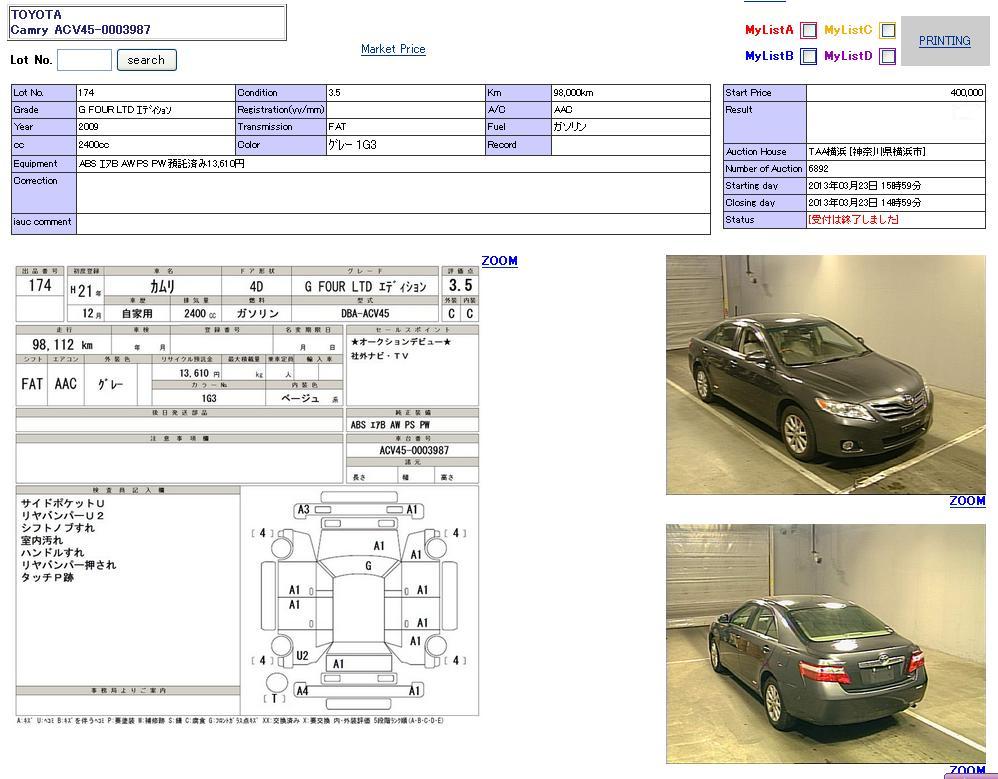Click the car damage diagram on the sheet

359,598
